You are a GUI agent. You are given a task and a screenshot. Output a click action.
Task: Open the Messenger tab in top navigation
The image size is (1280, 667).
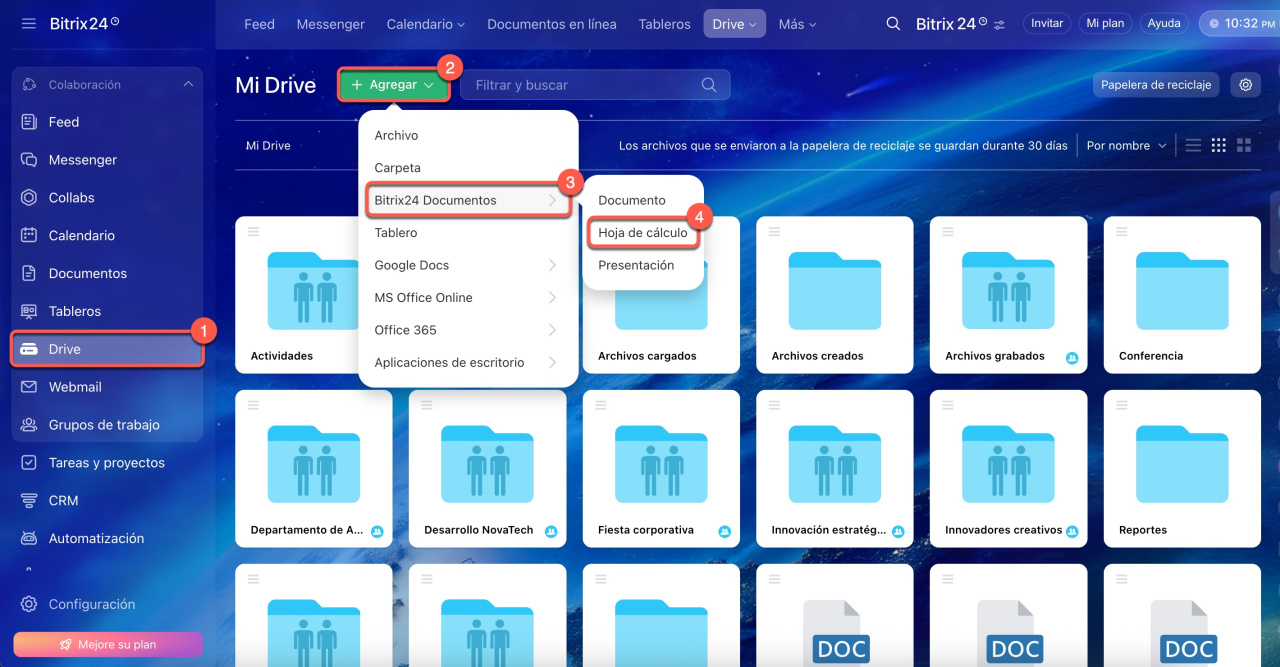(x=331, y=24)
